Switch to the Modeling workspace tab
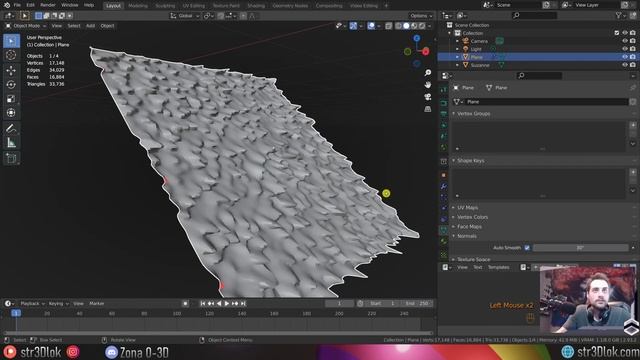 pos(138,6)
